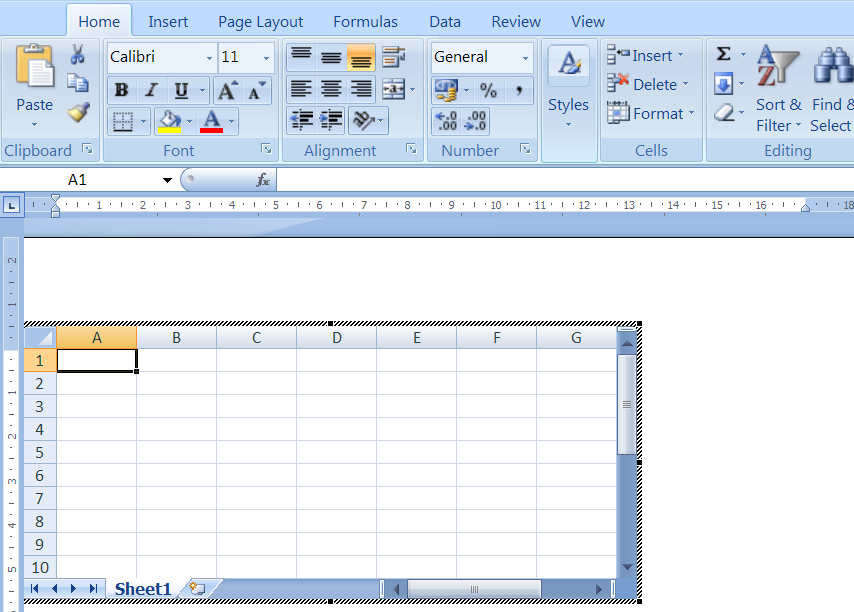Click Increase Decimal
The width and height of the screenshot is (854, 612).
(447, 121)
